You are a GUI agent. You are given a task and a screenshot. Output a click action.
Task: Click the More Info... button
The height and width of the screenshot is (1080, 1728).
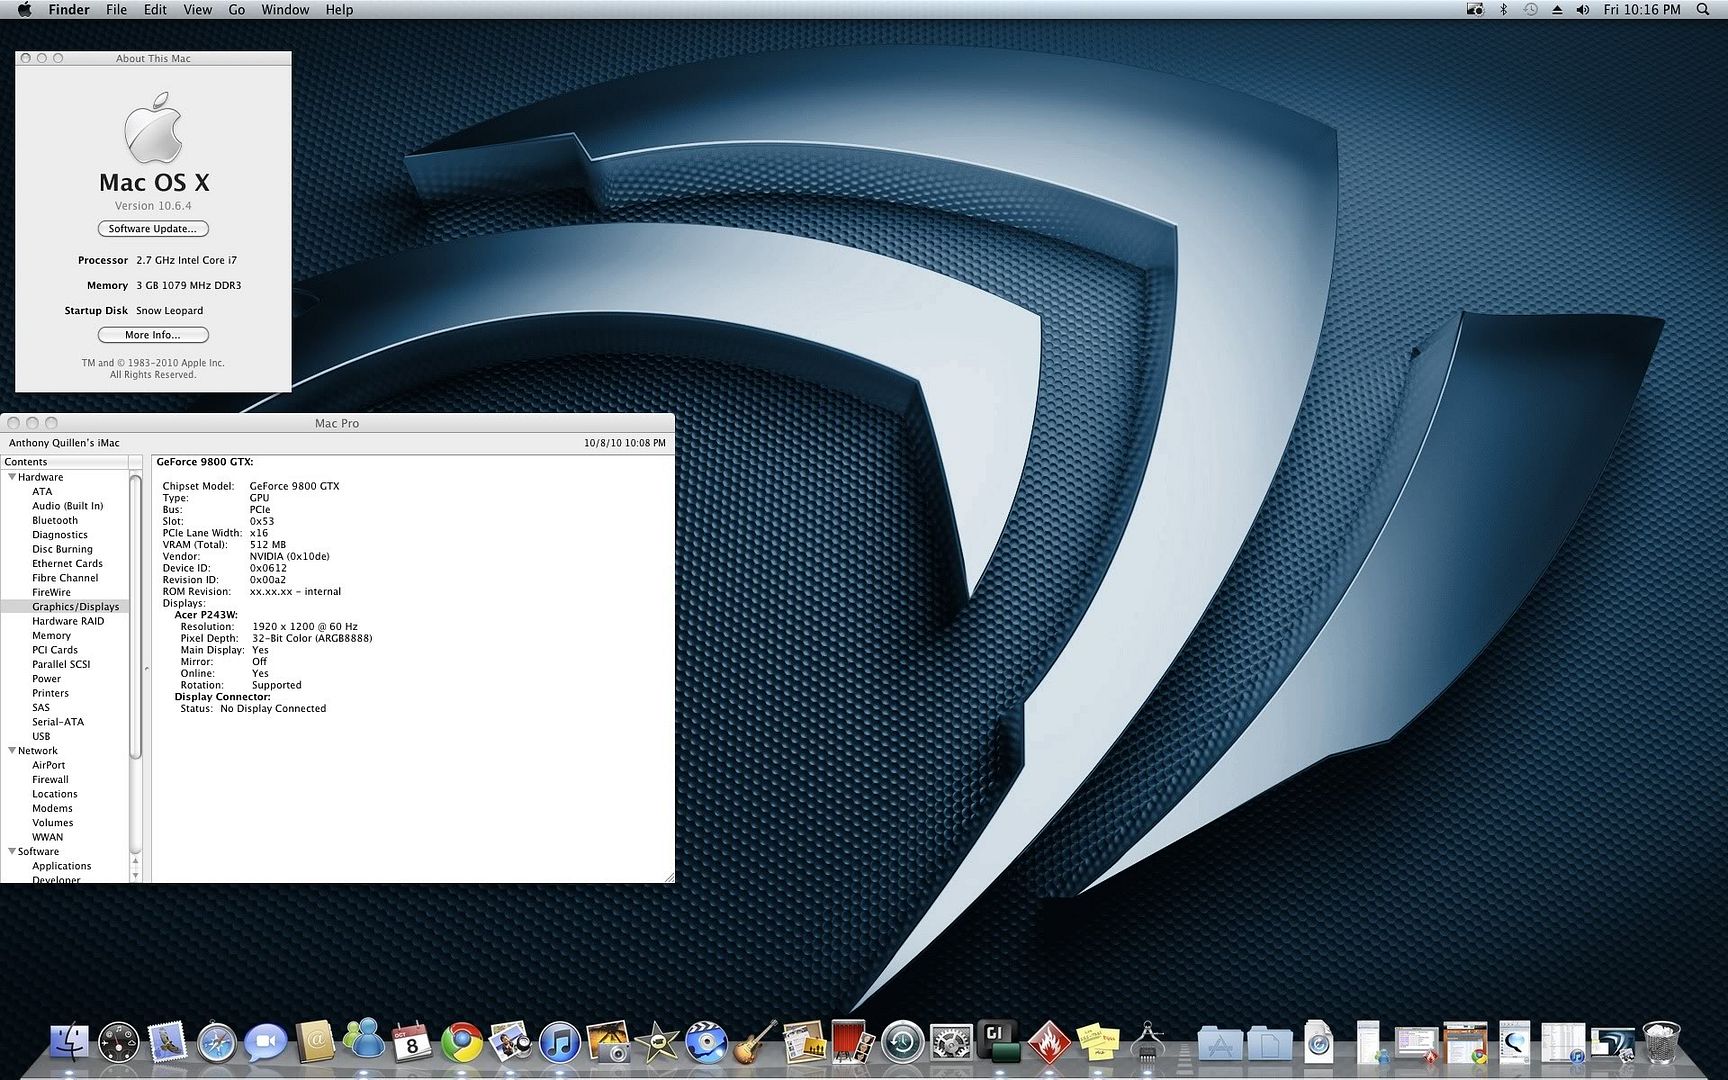tap(153, 335)
